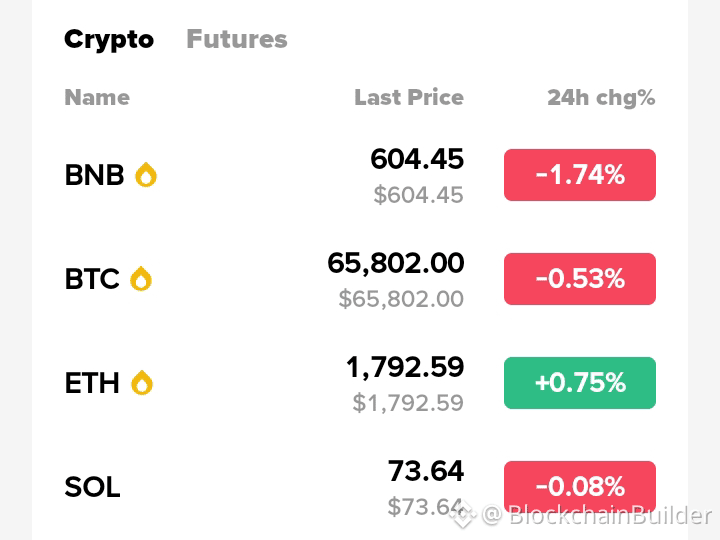Click the -1.74% change badge for BNB
Image resolution: width=720 pixels, height=540 pixels.
click(x=580, y=175)
